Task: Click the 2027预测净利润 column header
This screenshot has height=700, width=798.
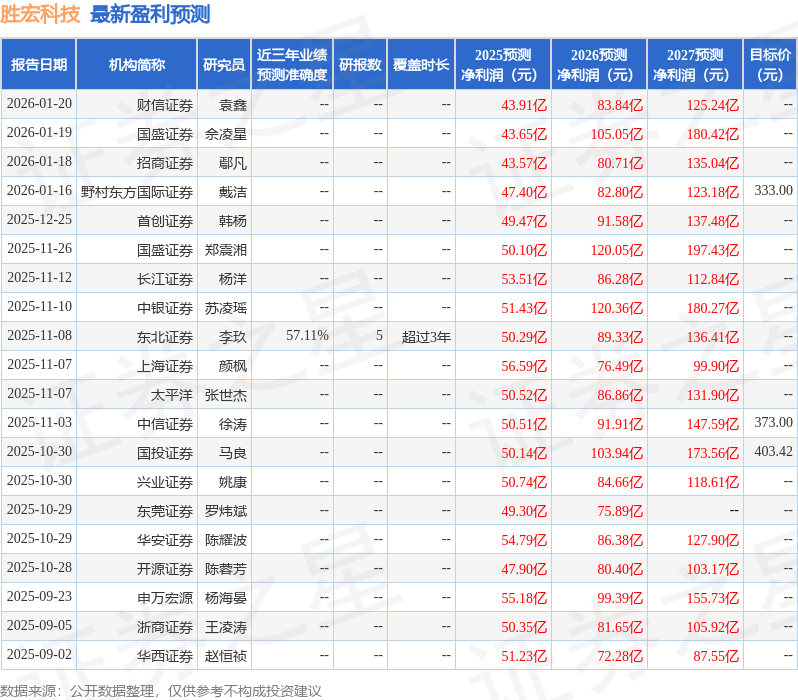Action: coord(695,65)
